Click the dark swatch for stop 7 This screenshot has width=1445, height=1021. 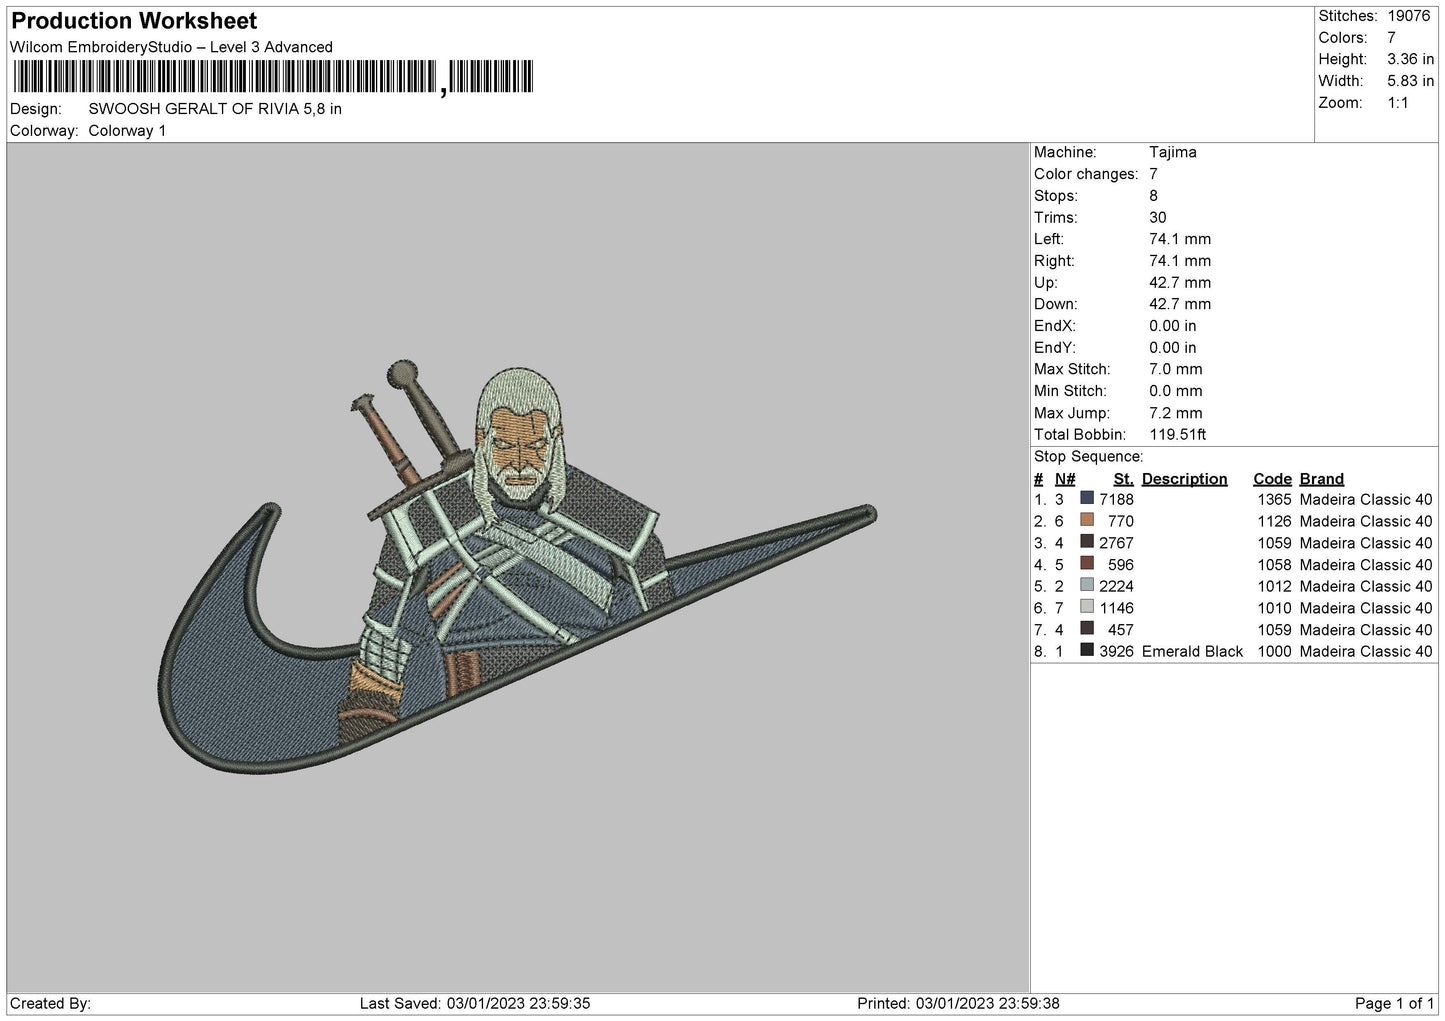(x=1087, y=629)
